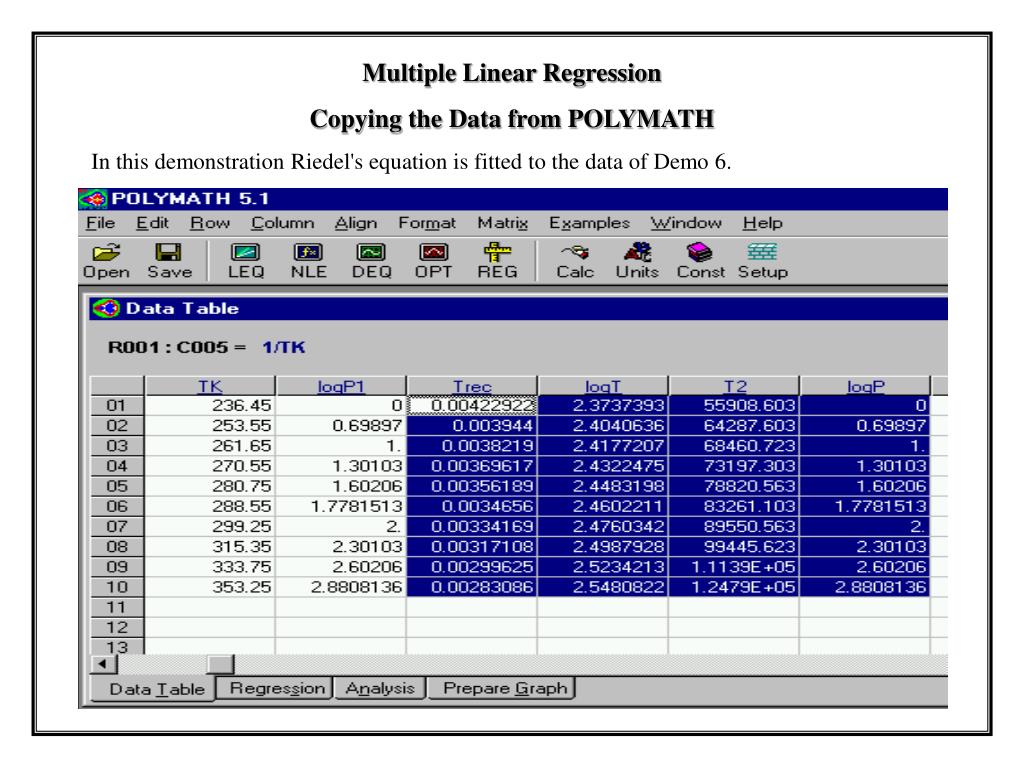Select the logT column header
1024x768 pixels.
click(602, 386)
